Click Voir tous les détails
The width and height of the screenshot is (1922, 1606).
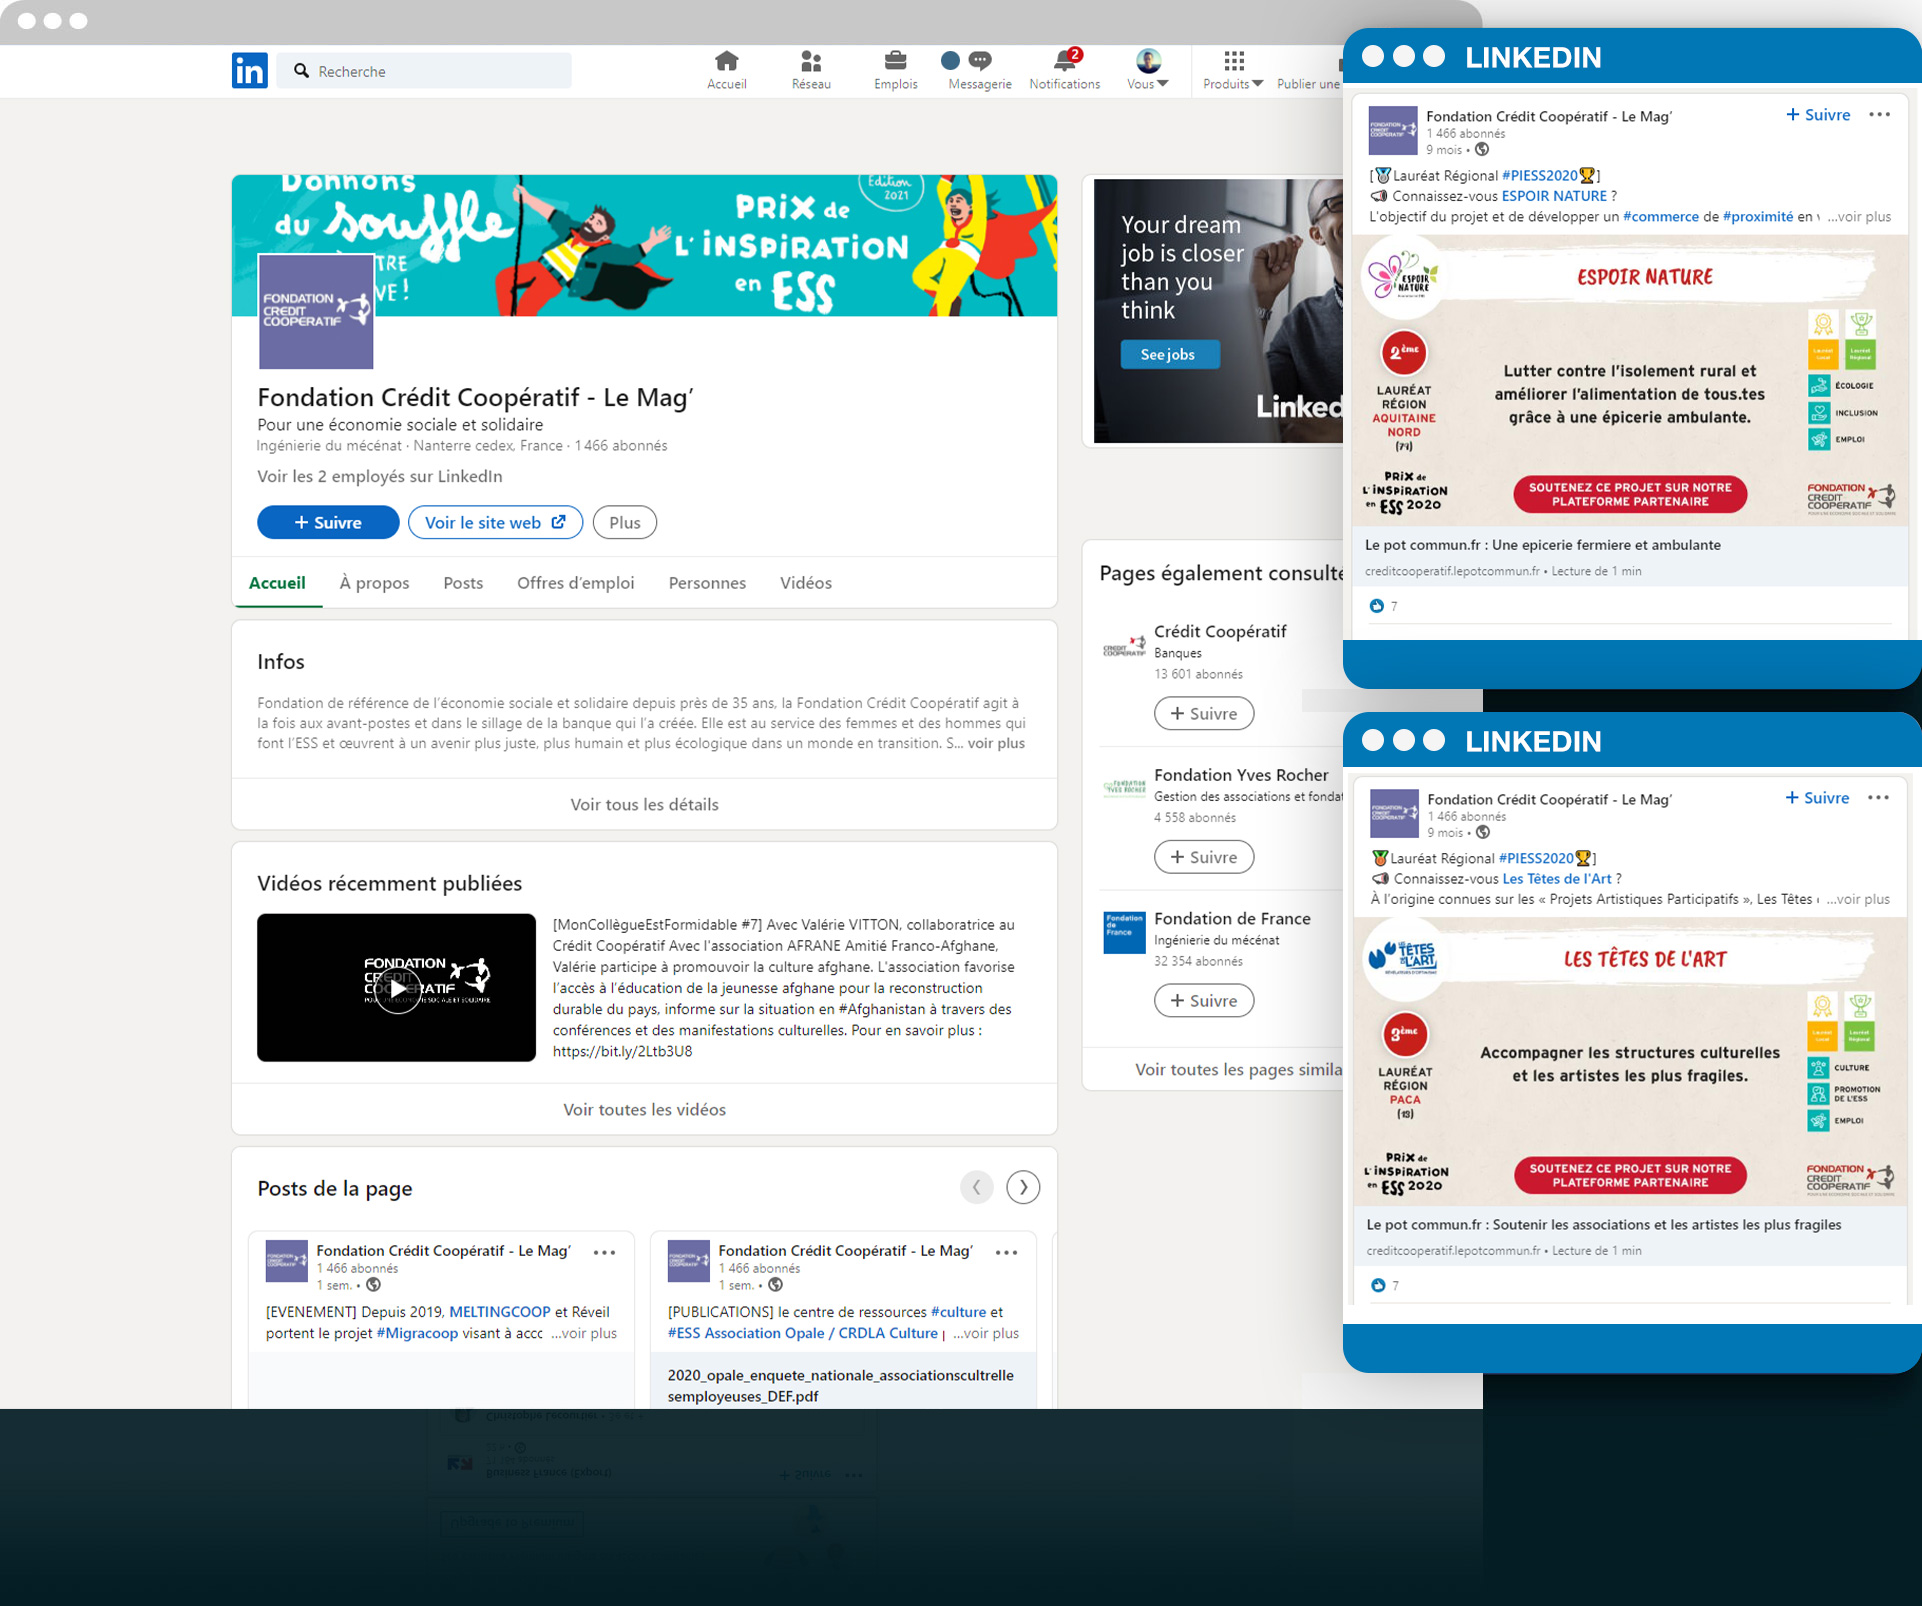click(644, 804)
